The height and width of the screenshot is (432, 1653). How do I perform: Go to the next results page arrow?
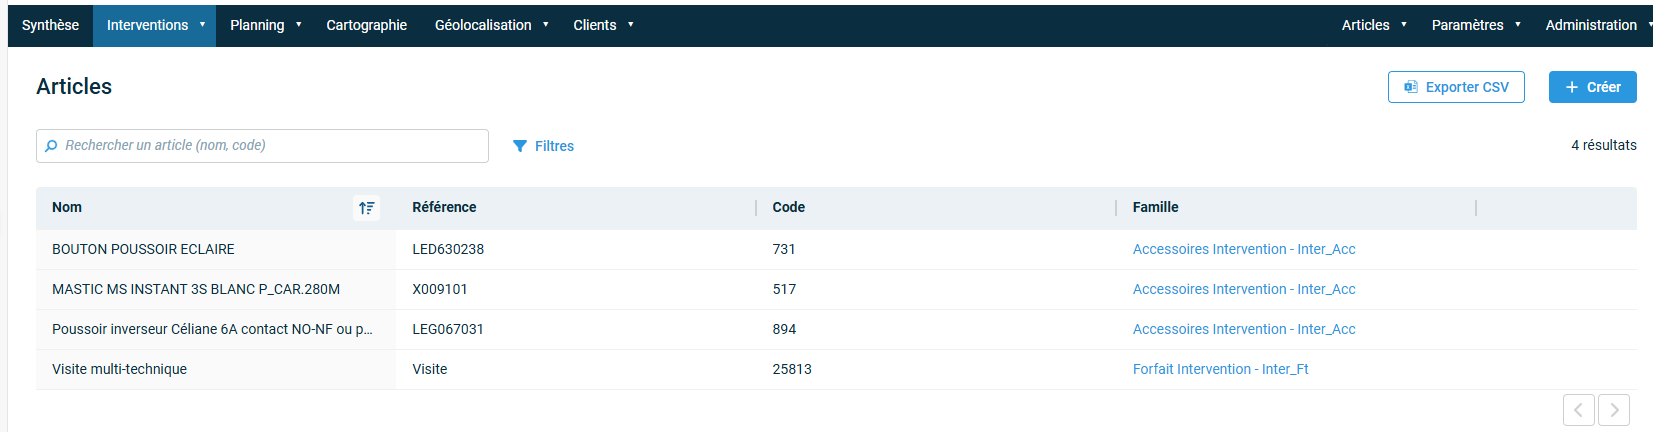click(x=1614, y=410)
